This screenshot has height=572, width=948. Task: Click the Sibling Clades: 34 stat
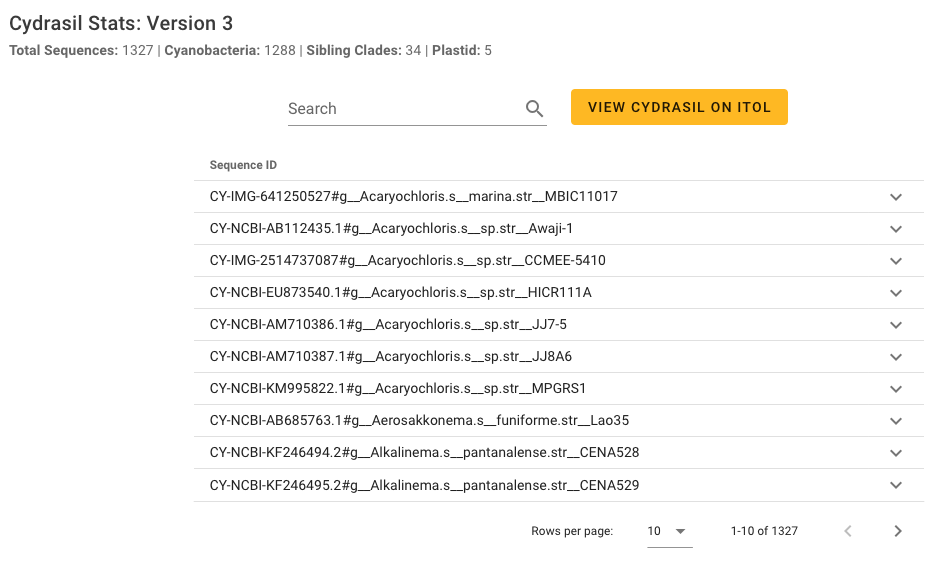(363, 50)
